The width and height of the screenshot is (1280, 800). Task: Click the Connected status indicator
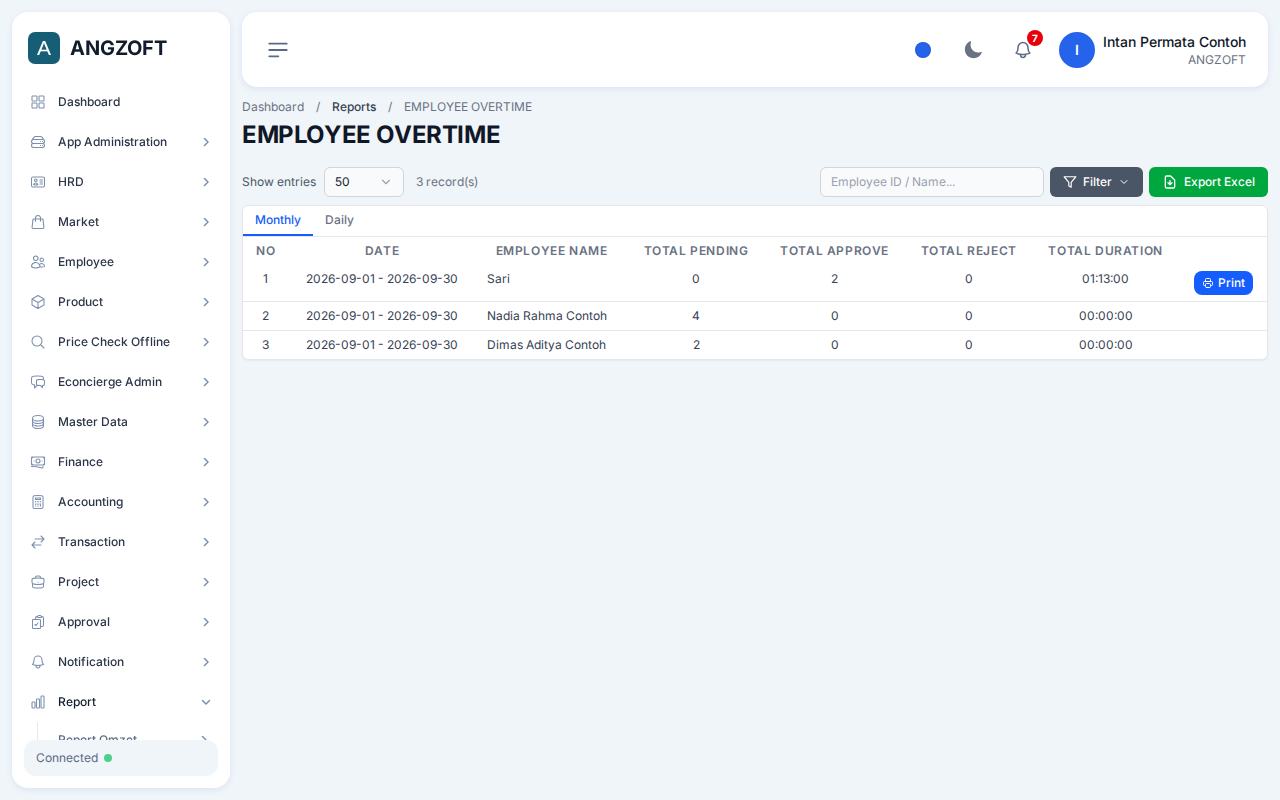(121, 758)
